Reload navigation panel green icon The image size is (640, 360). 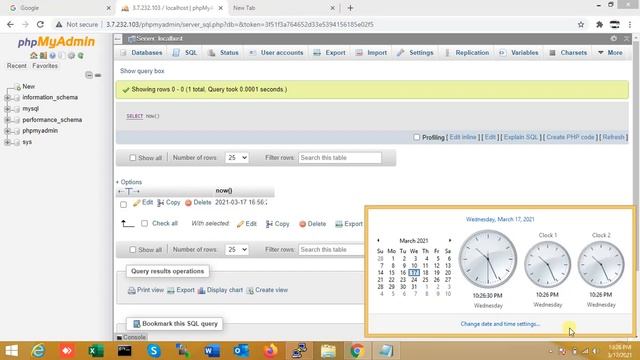[81, 56]
